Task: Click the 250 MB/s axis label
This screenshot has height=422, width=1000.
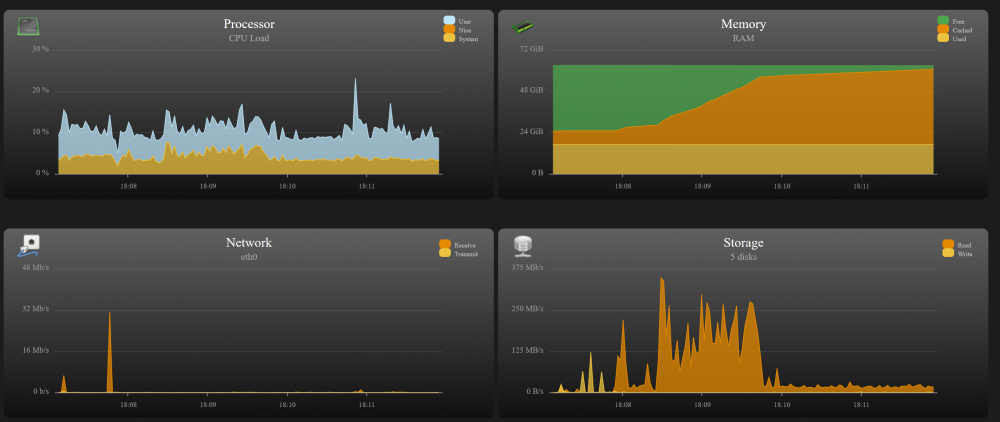Action: click(527, 309)
